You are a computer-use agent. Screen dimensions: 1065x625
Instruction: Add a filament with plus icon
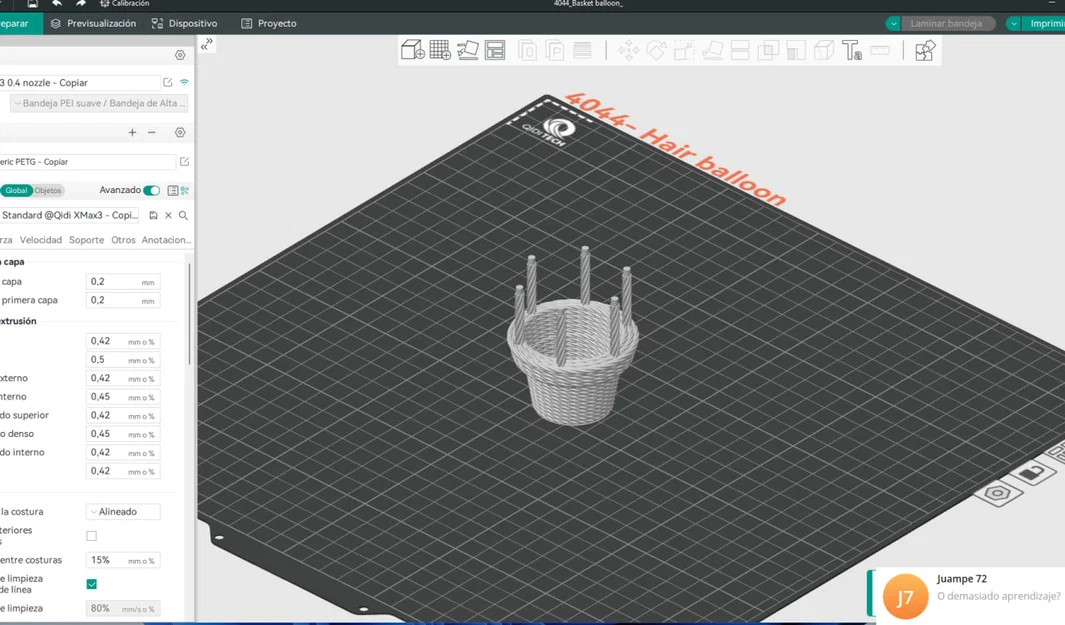(x=132, y=132)
